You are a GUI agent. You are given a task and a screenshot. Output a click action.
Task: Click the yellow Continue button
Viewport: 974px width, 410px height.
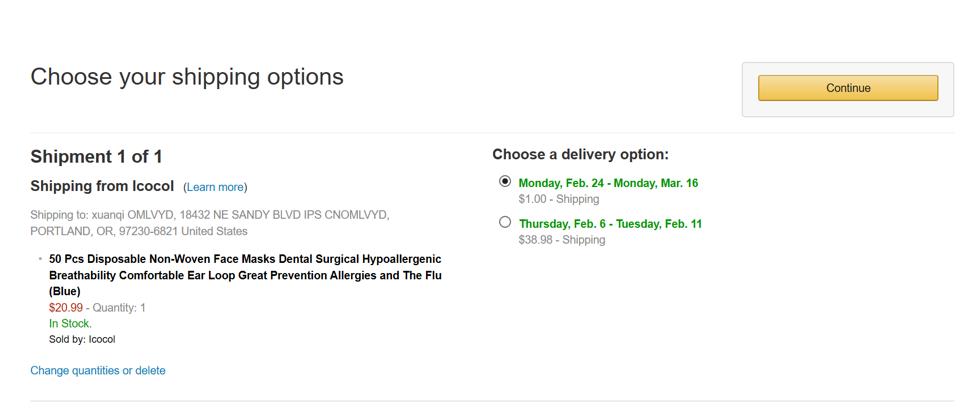(847, 88)
